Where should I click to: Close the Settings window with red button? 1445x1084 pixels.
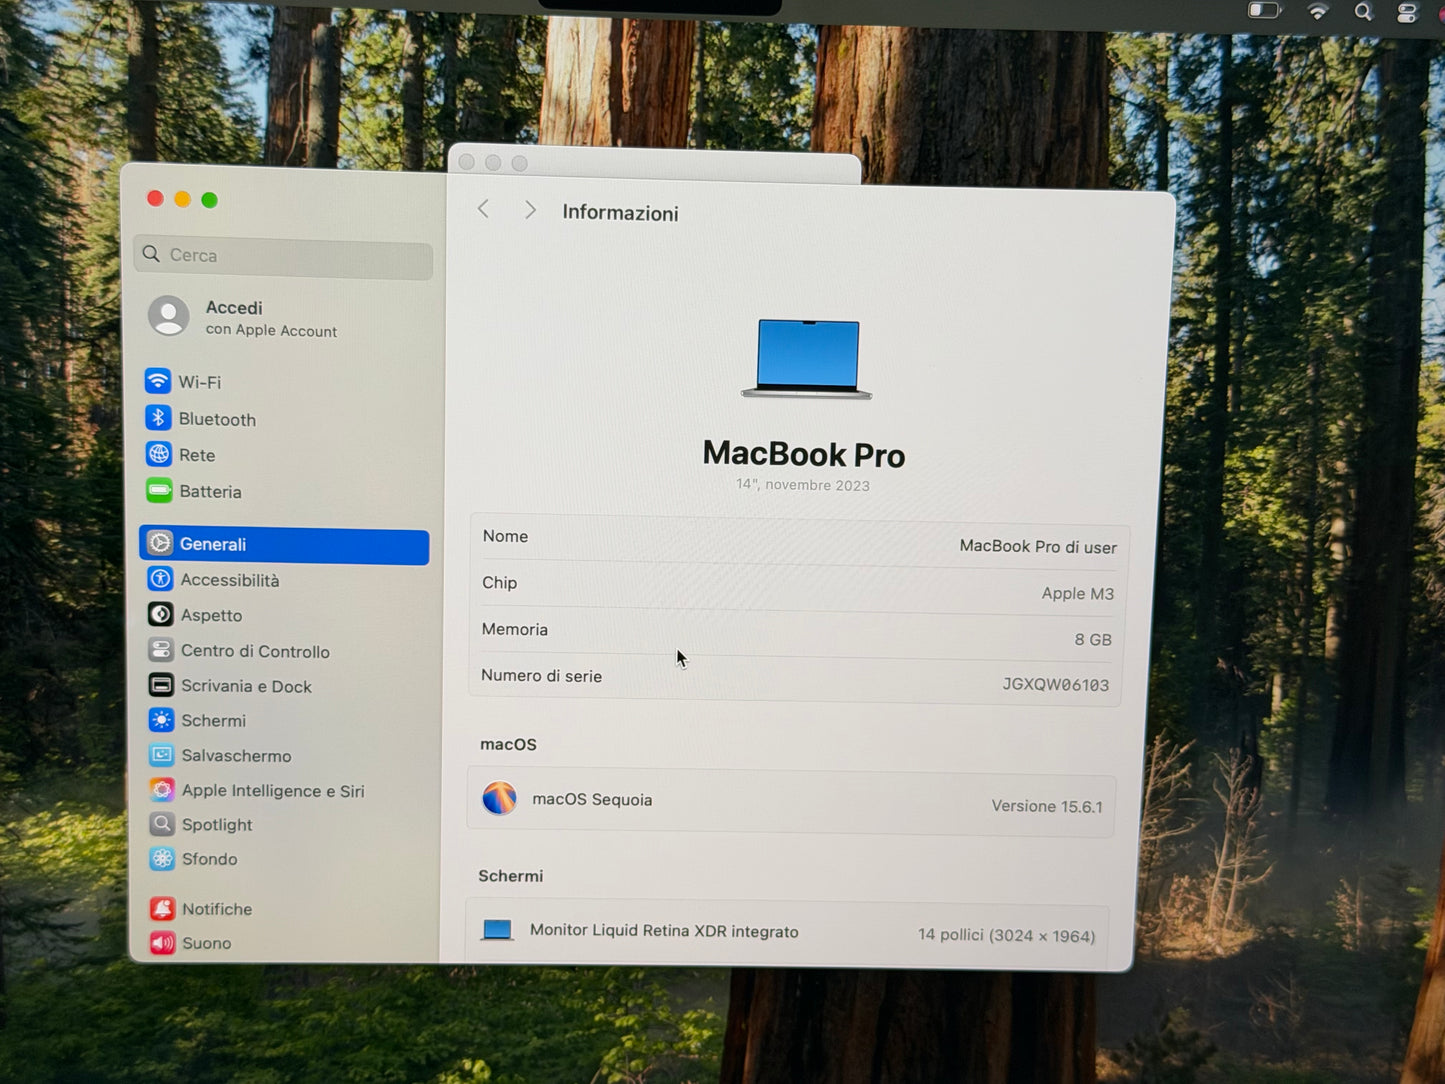click(155, 198)
